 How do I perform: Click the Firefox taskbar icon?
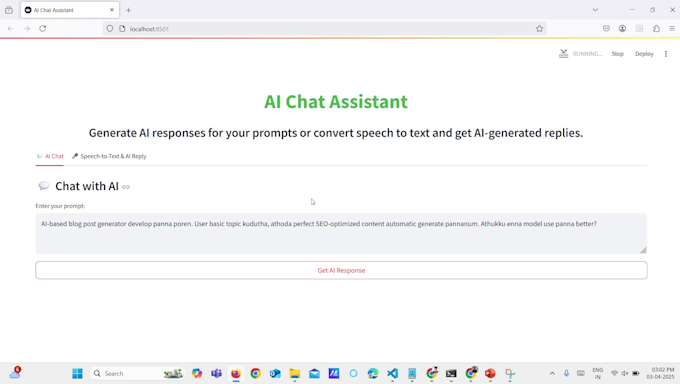tap(236, 373)
